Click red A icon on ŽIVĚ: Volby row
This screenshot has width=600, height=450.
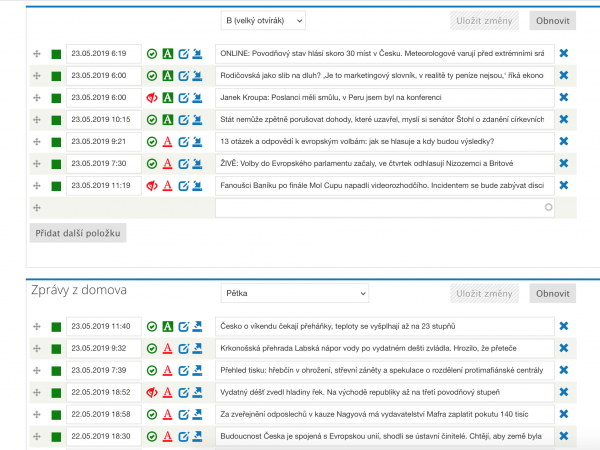click(168, 164)
